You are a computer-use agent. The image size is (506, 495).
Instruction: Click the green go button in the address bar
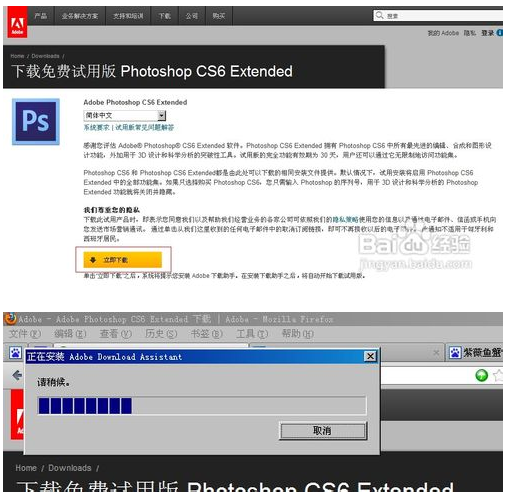pos(481,375)
